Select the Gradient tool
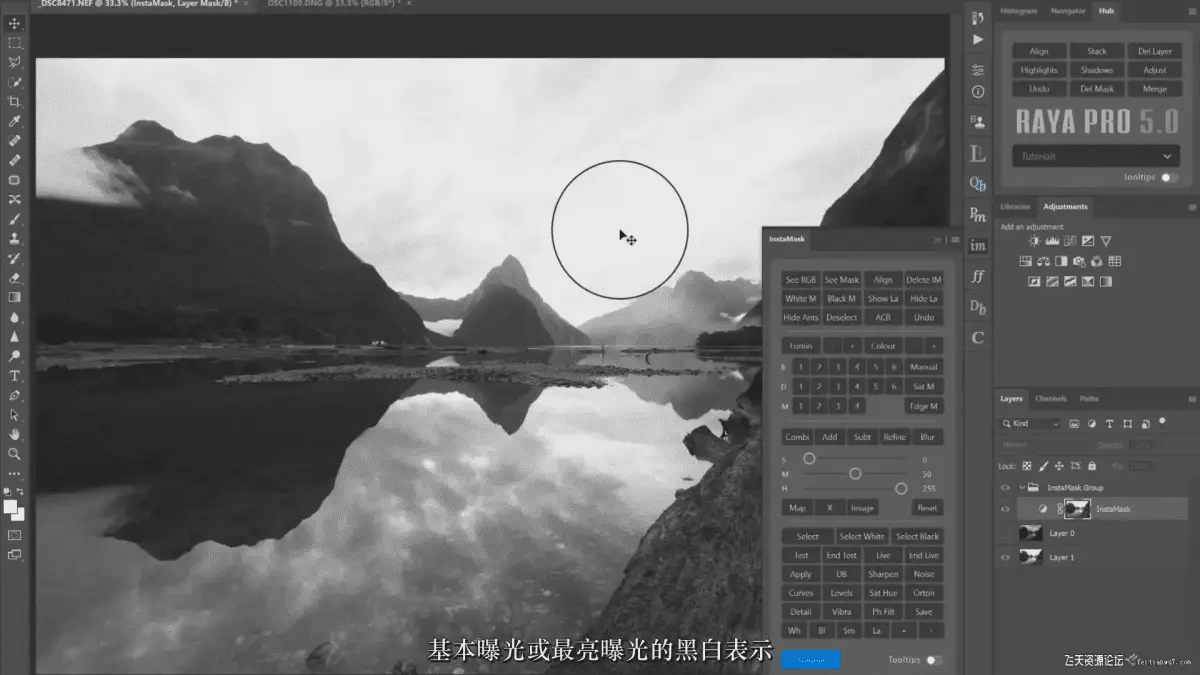The height and width of the screenshot is (675, 1200). tap(15, 297)
